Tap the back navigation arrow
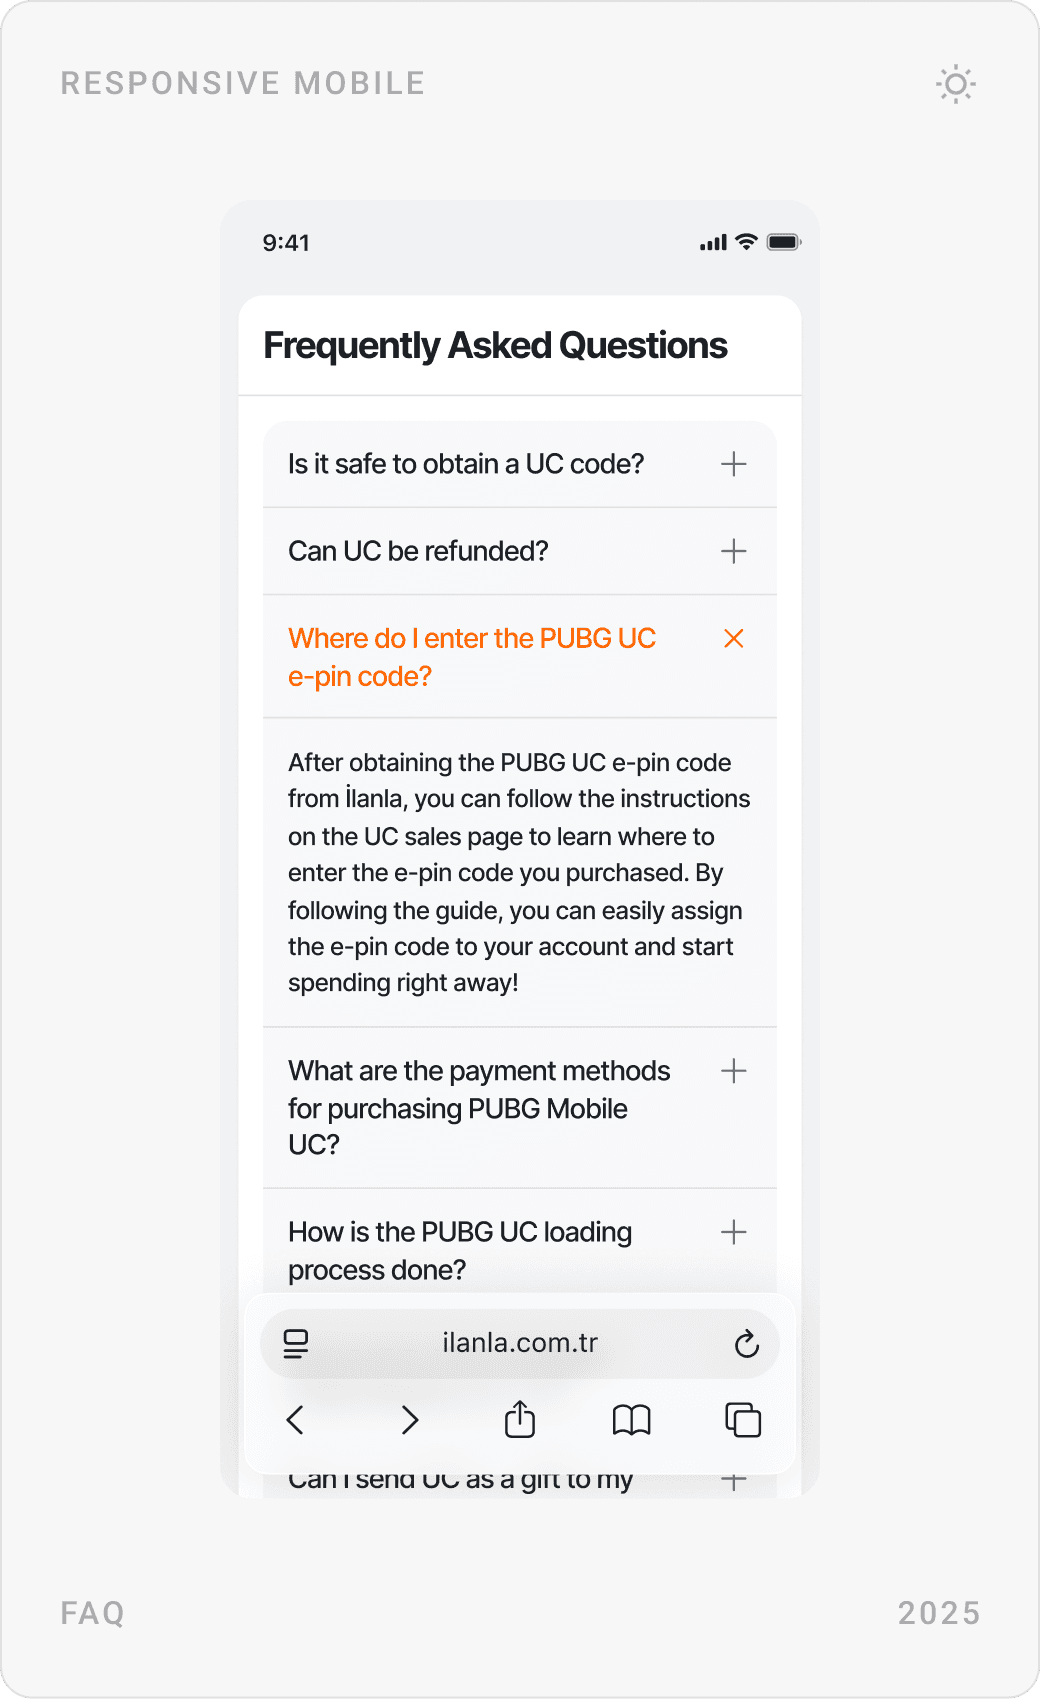This screenshot has width=1040, height=1699. (x=294, y=1419)
